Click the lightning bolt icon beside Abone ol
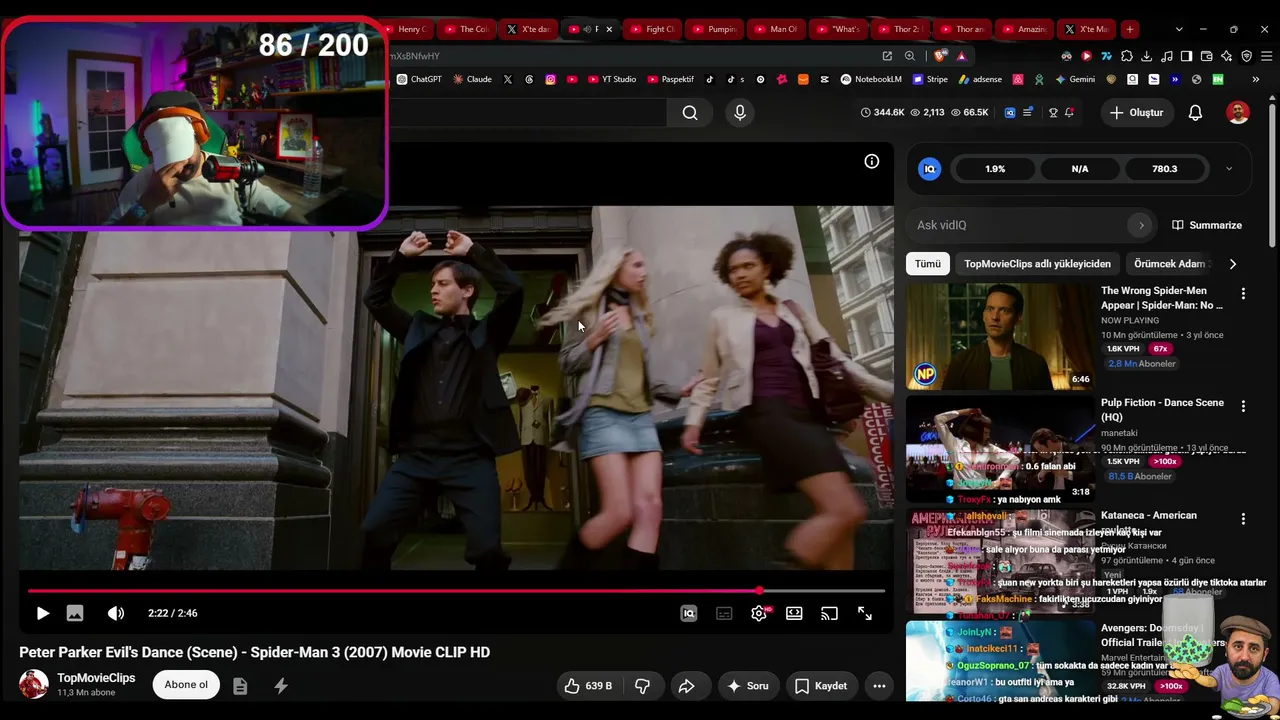 (x=281, y=686)
